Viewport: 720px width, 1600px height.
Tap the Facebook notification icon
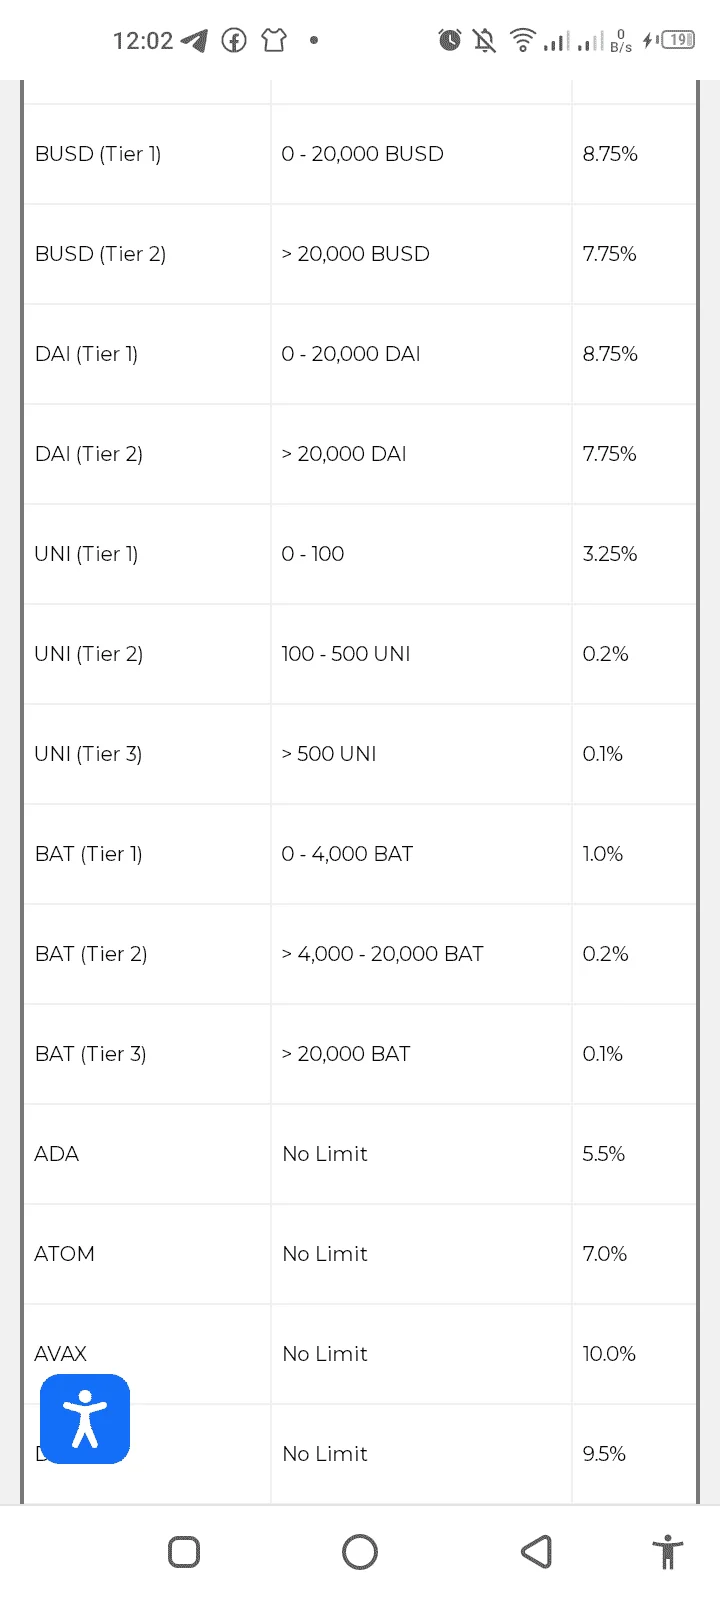[x=234, y=40]
